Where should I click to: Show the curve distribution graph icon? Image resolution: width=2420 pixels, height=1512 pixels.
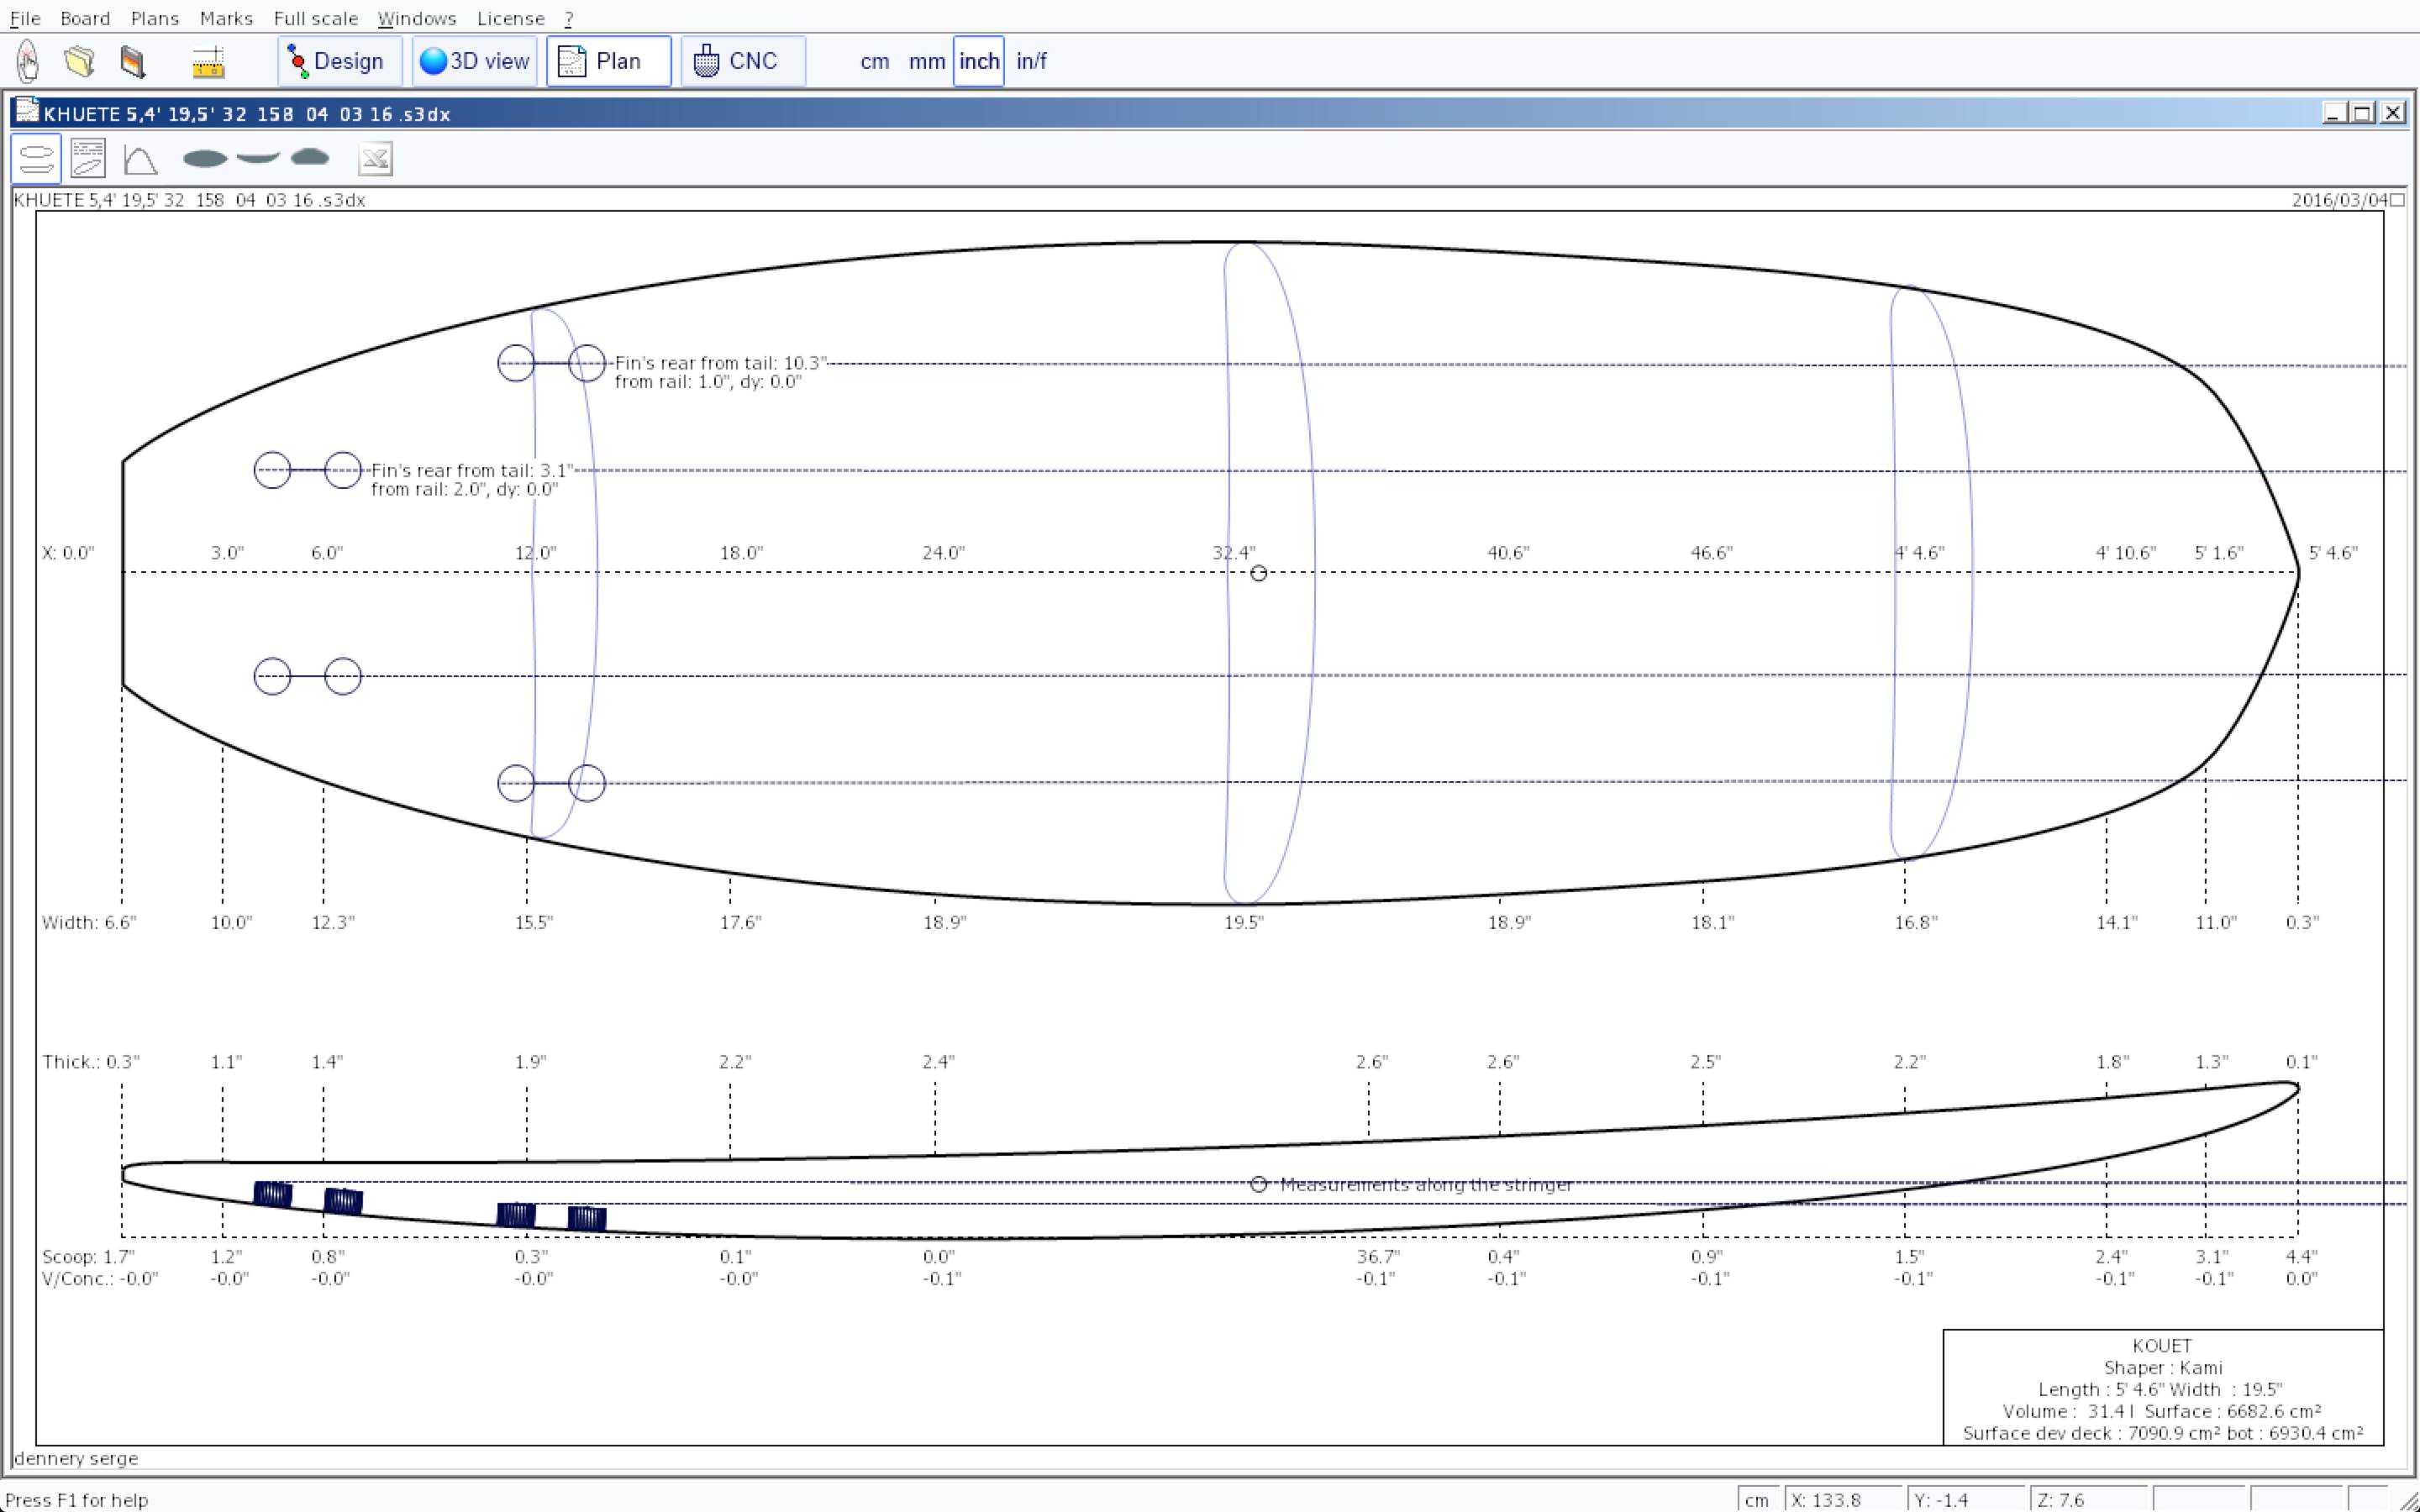(140, 159)
